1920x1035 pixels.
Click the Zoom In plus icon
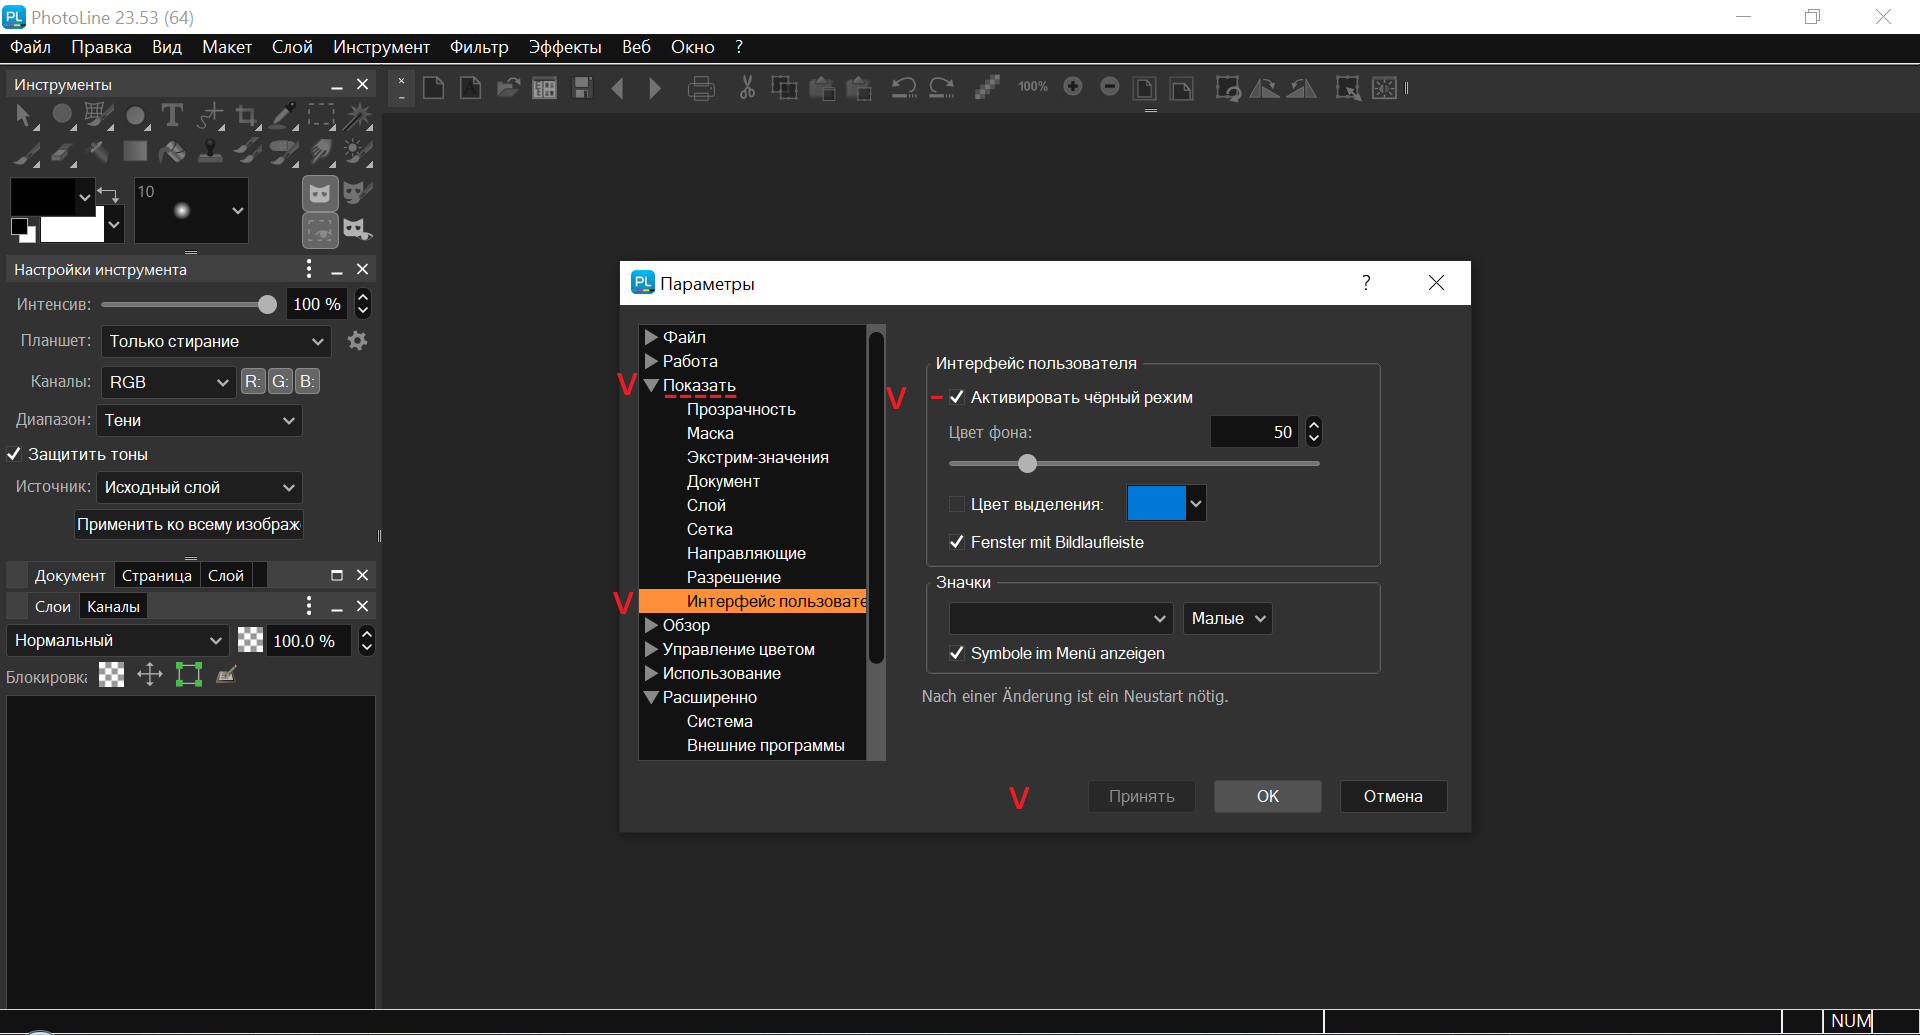click(1073, 87)
